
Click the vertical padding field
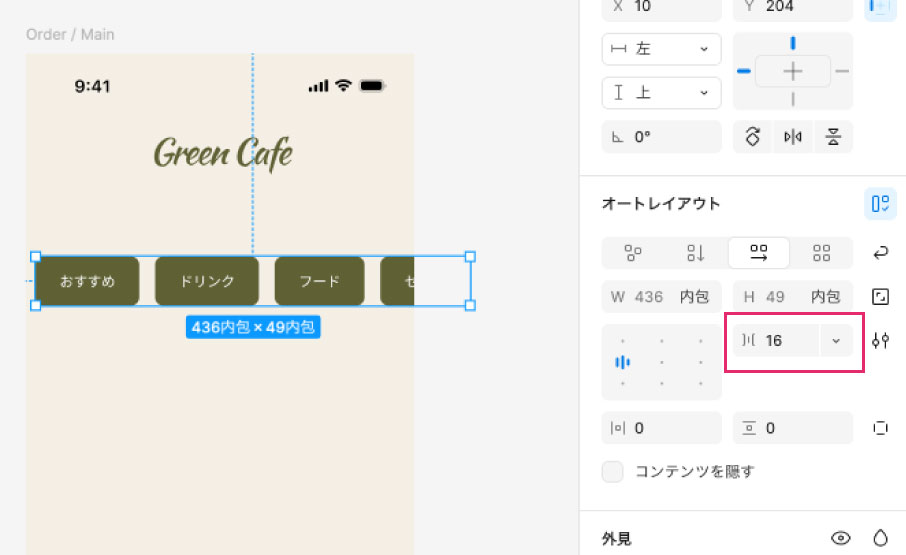(x=793, y=428)
